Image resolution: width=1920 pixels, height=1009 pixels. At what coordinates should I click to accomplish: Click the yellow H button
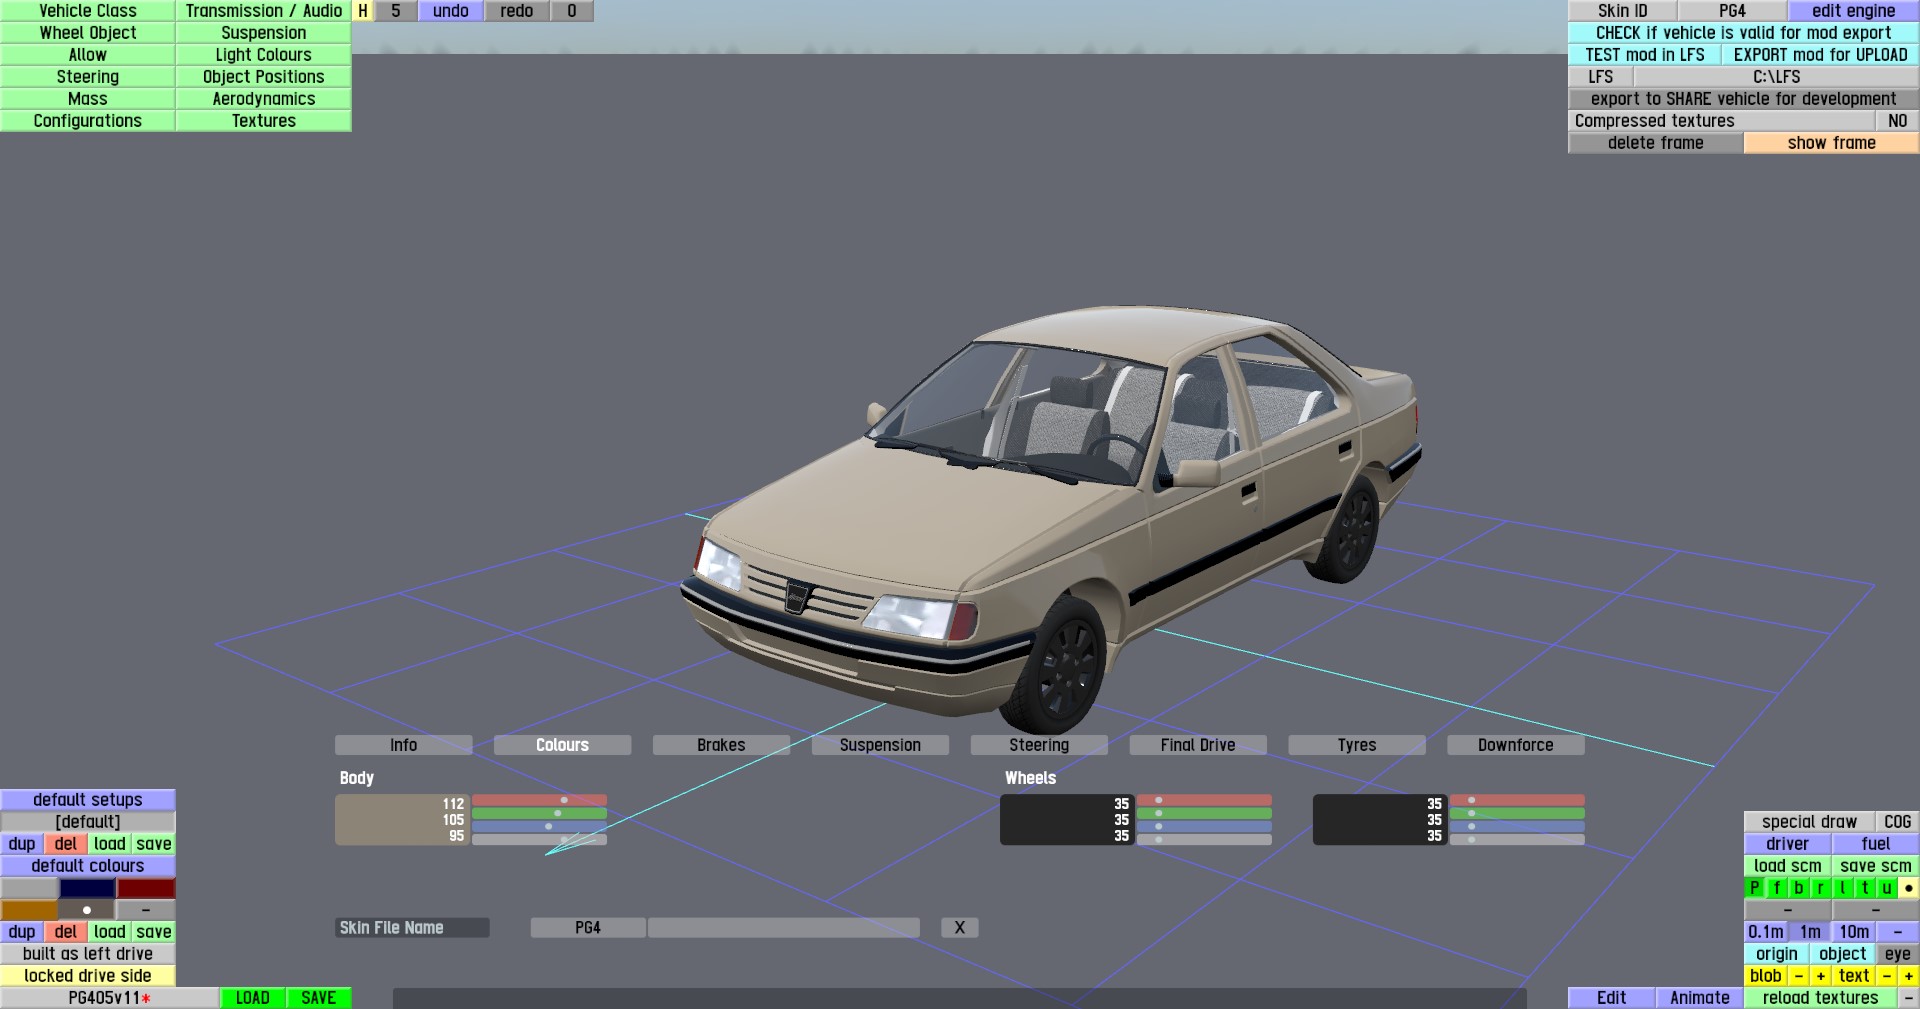(363, 11)
